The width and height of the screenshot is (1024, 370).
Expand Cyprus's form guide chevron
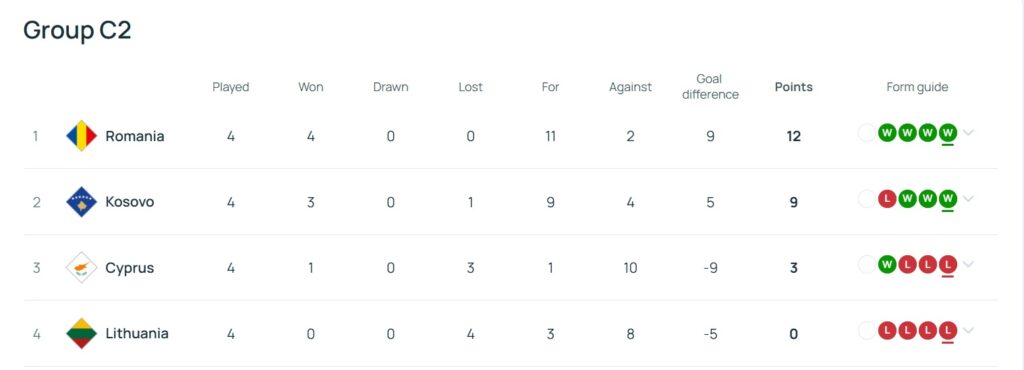pos(968,265)
